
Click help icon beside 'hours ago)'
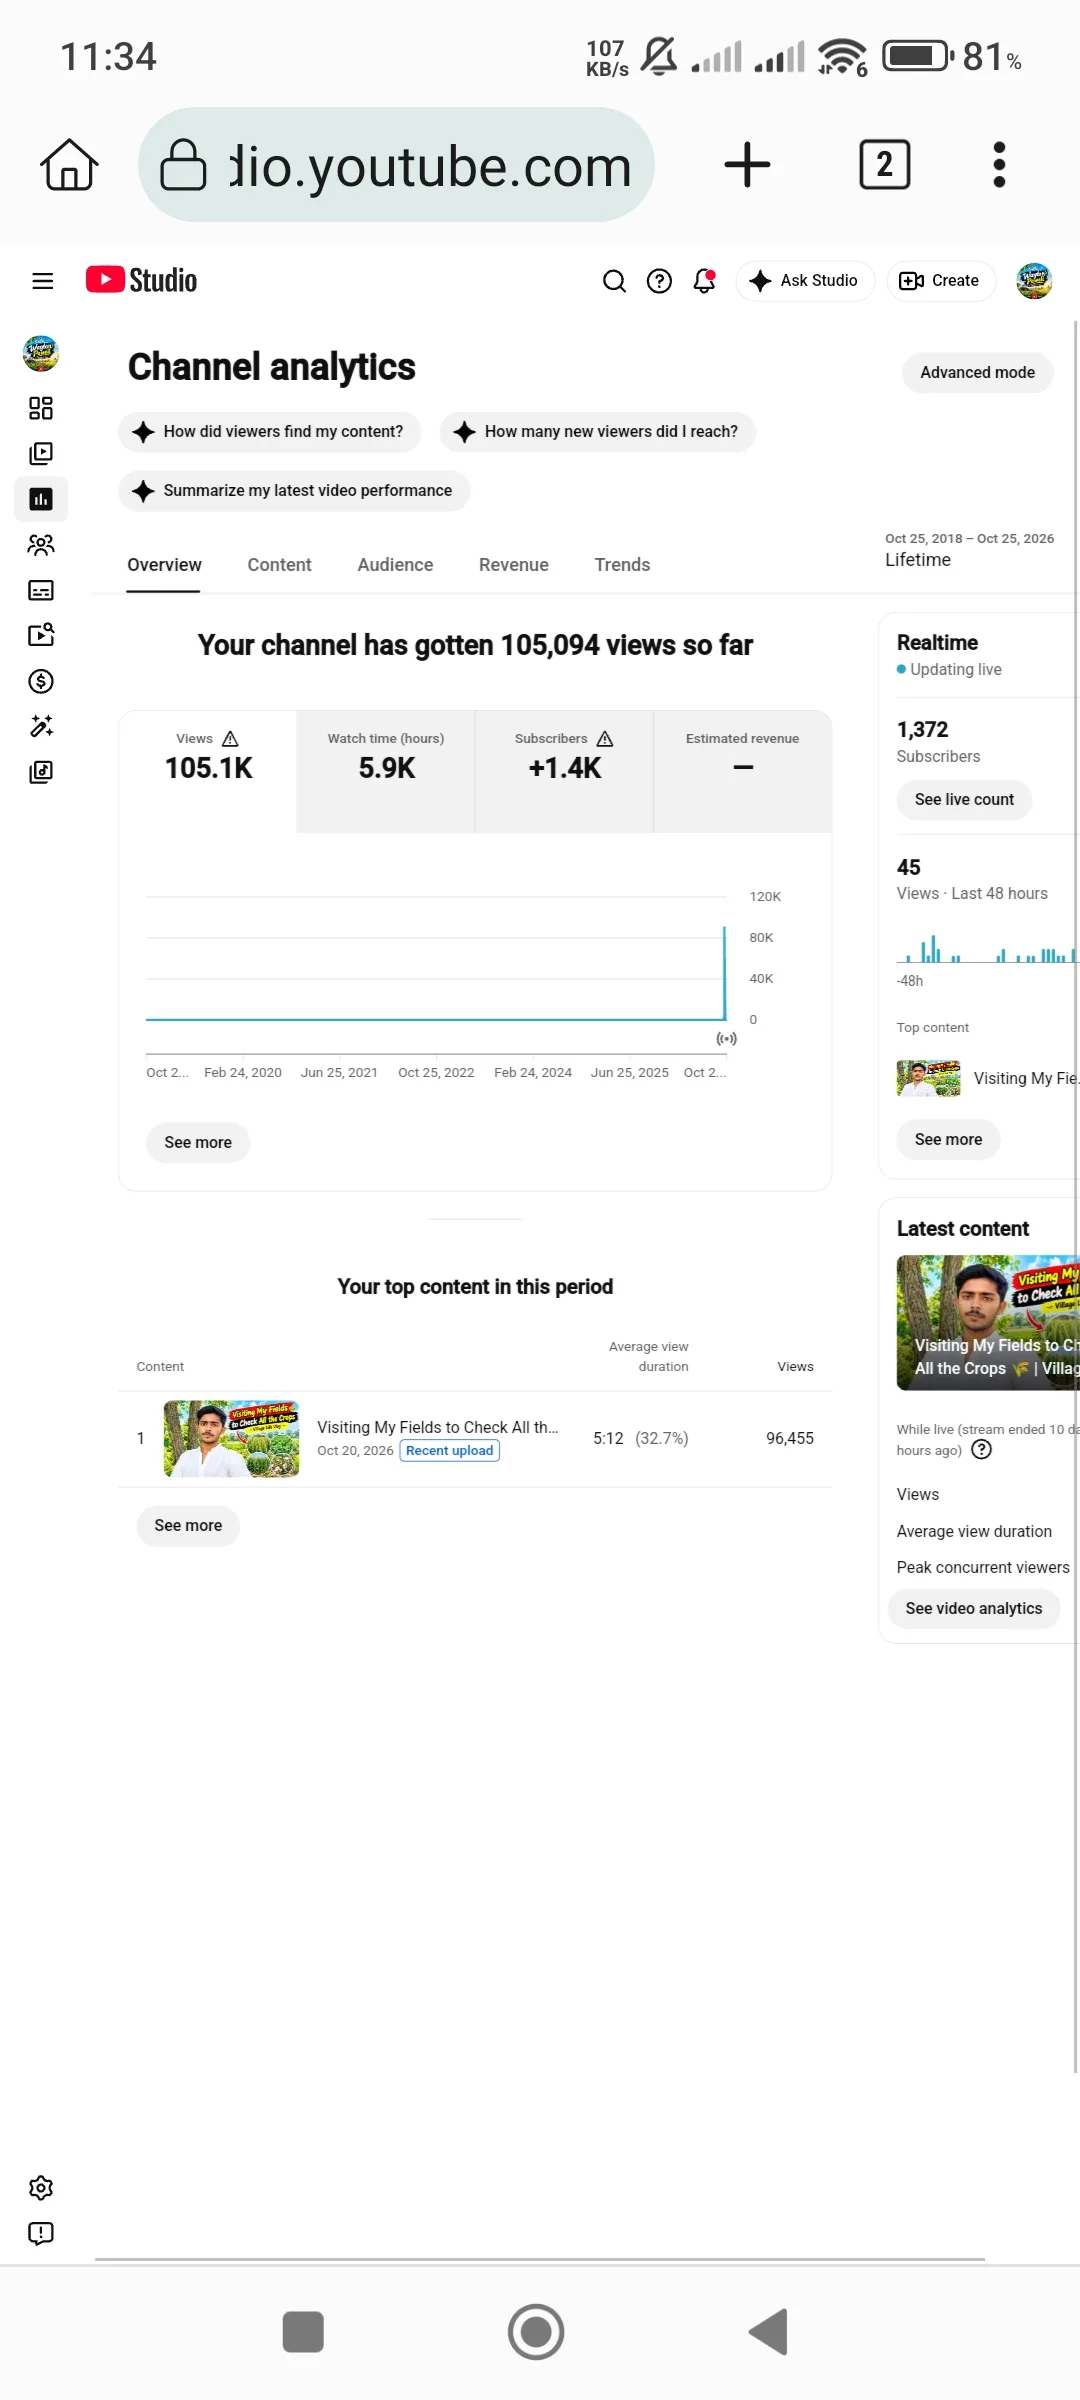click(x=982, y=1450)
